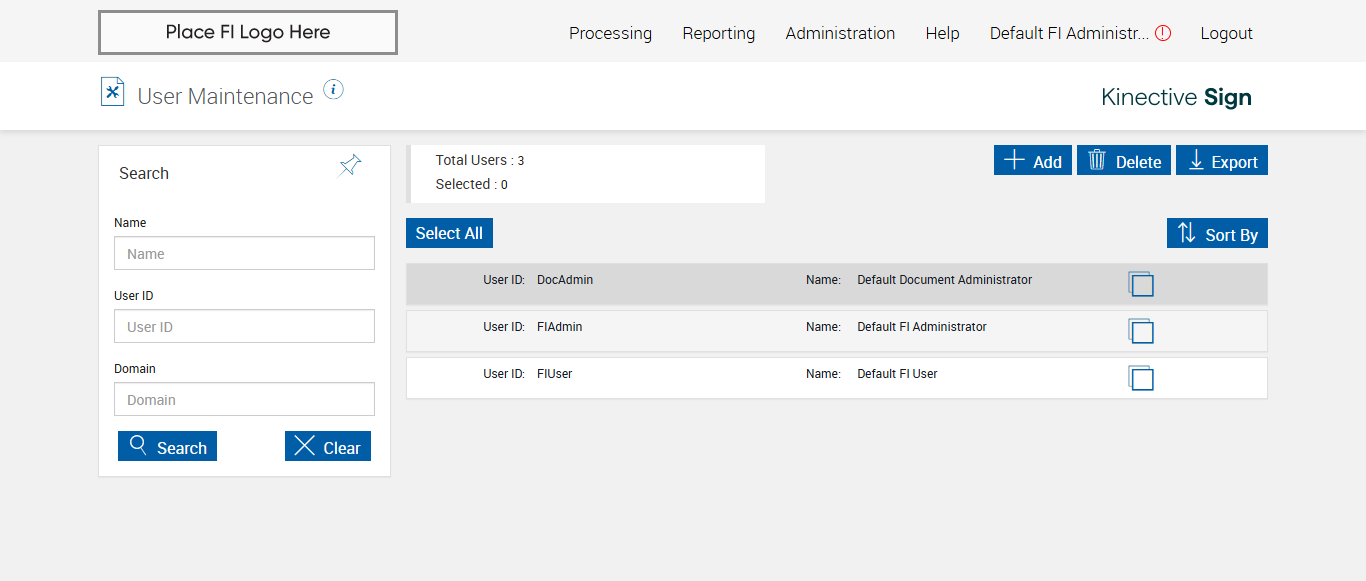This screenshot has height=581, width=1366.
Task: Export the user list
Action: pyautogui.click(x=1222, y=161)
